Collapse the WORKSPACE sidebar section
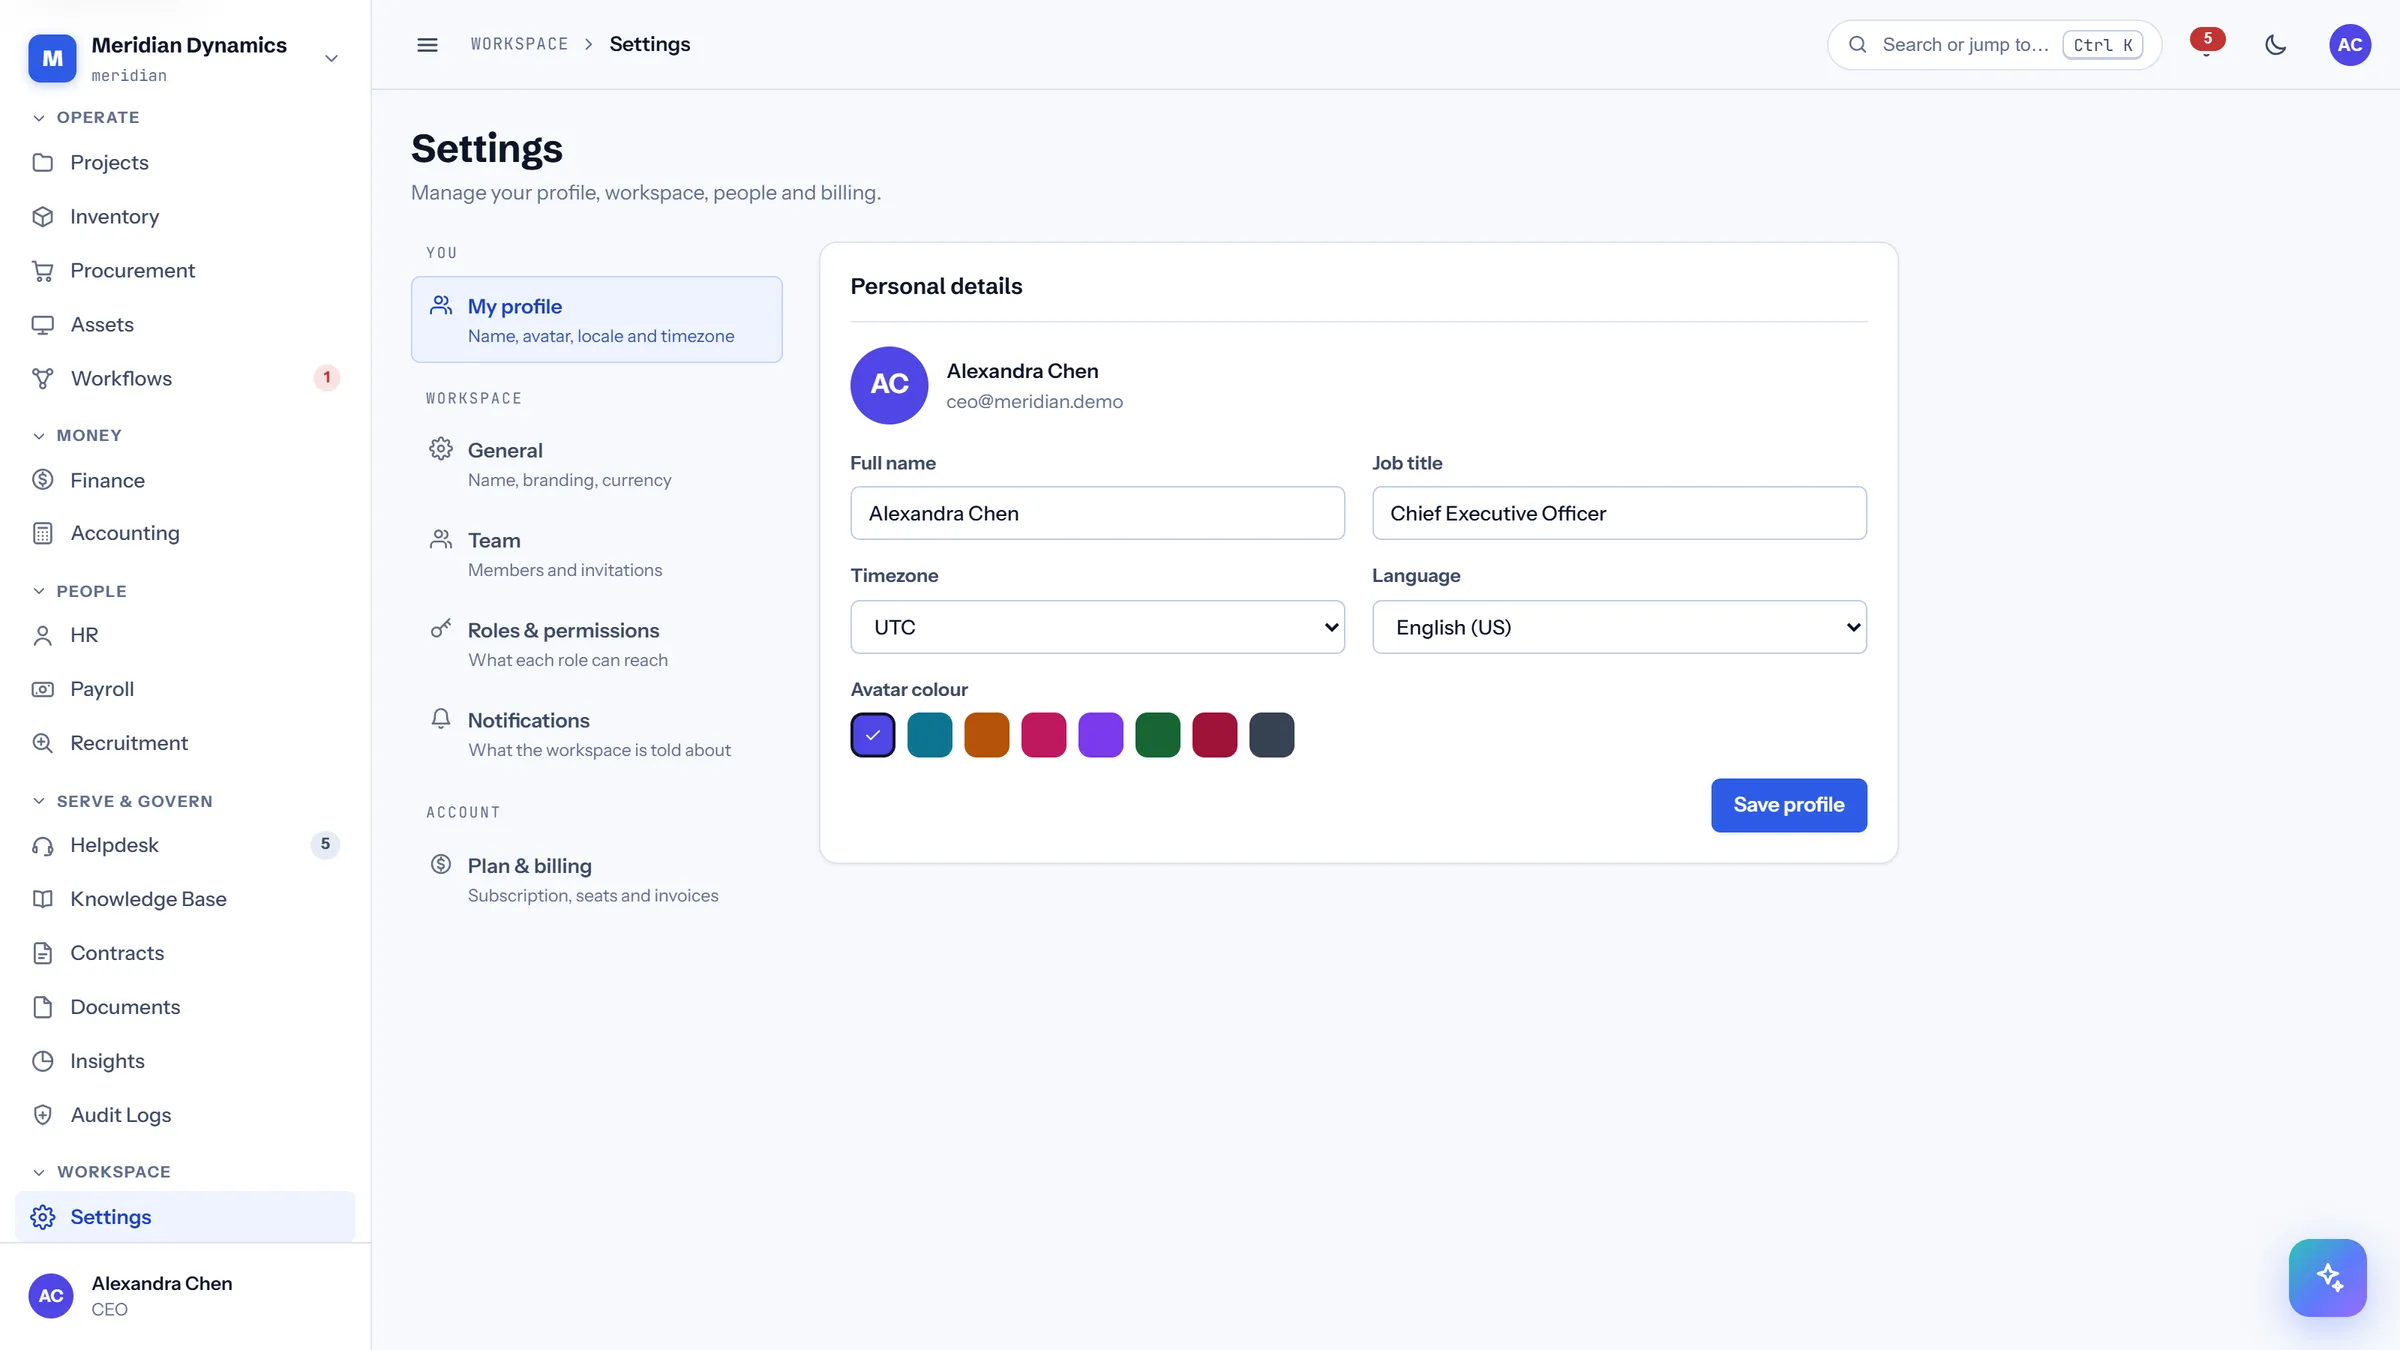Image resolution: width=2400 pixels, height=1350 pixels. pos(101,1172)
